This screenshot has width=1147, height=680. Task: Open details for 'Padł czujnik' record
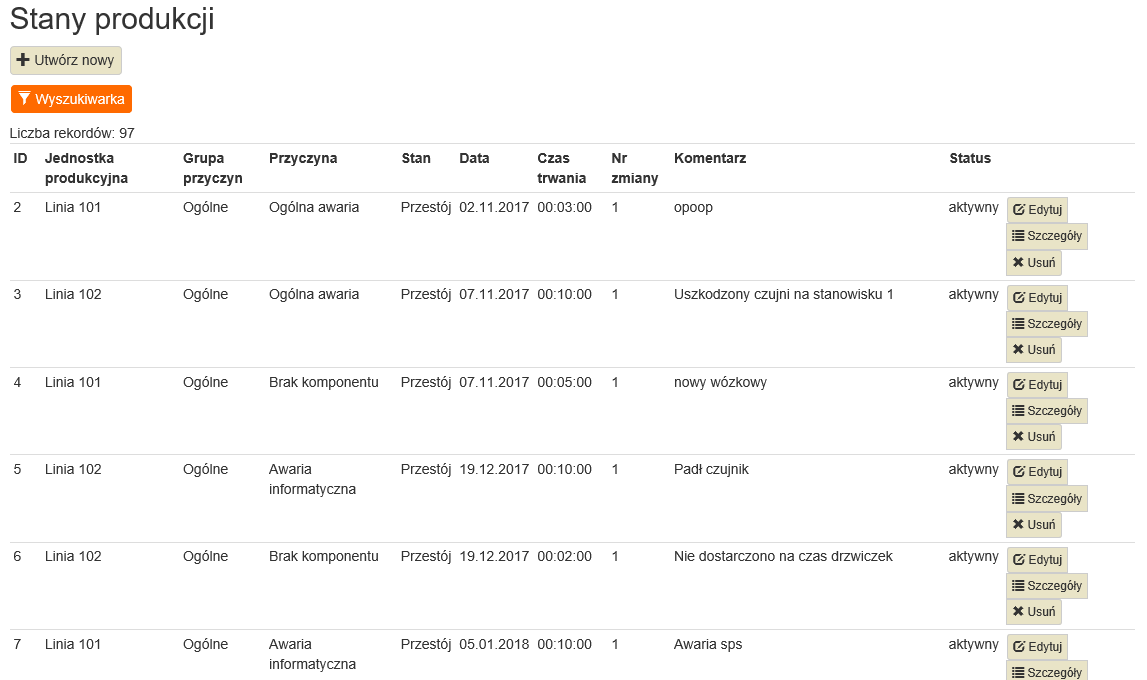[x=1047, y=498]
